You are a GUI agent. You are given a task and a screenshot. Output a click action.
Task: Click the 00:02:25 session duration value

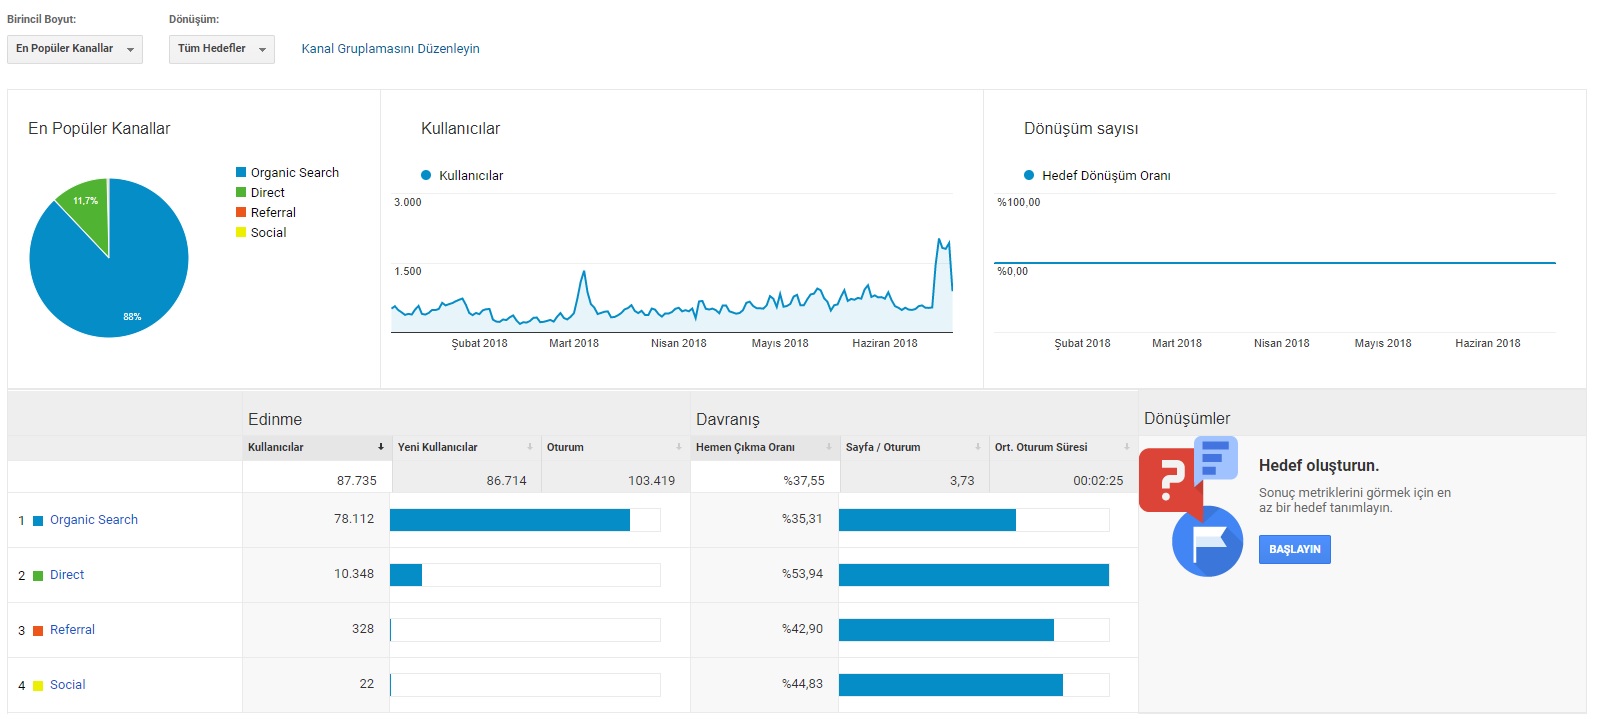click(1098, 481)
